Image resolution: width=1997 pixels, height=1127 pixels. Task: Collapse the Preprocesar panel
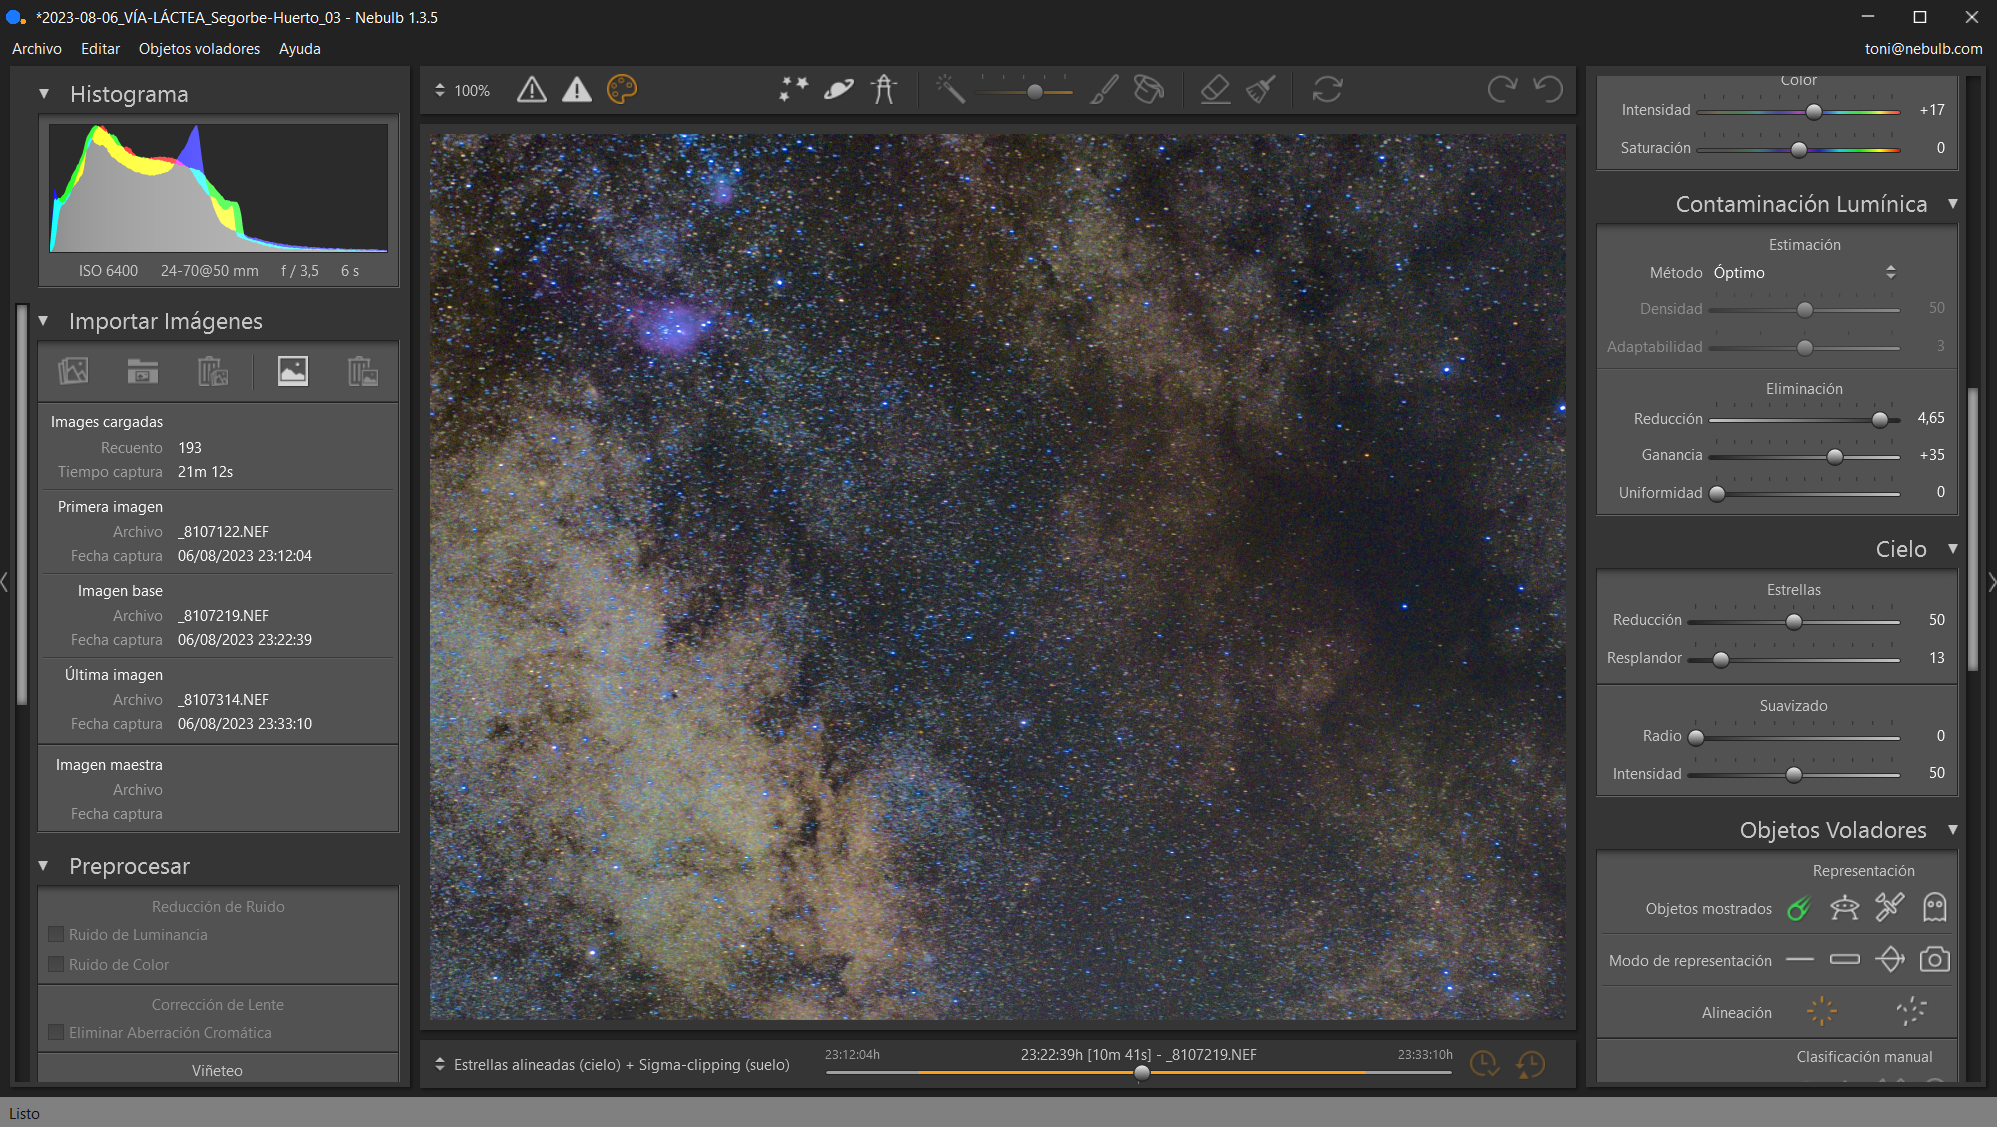click(x=44, y=866)
